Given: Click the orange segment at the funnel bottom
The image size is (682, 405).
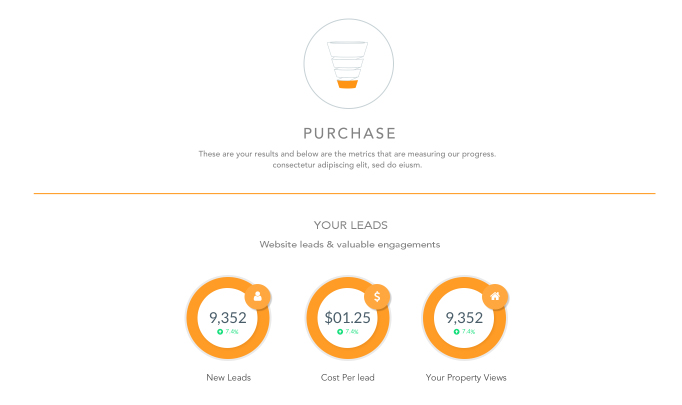Looking at the screenshot, I should [349, 85].
